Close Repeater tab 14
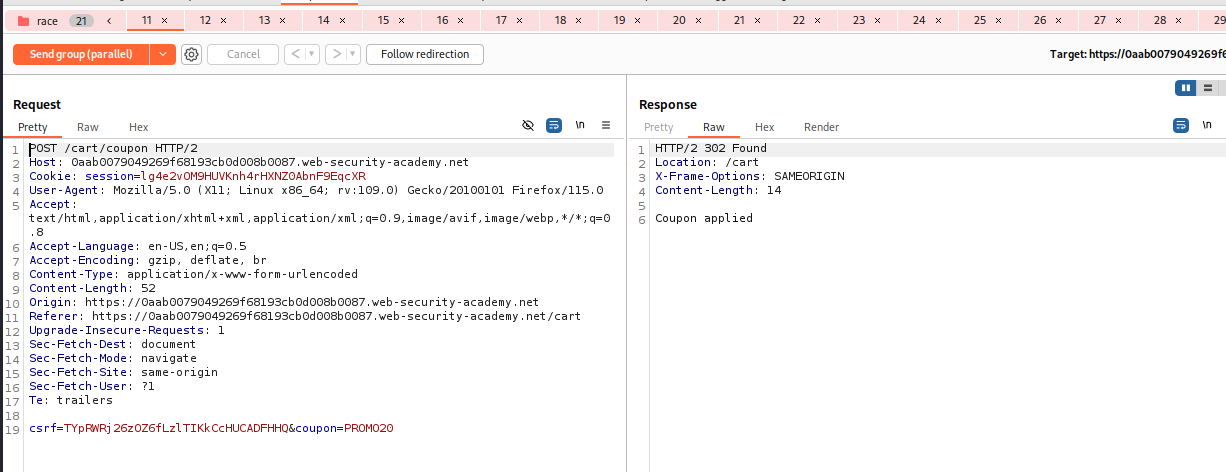Viewport: 1226px width, 472px height. [x=341, y=21]
